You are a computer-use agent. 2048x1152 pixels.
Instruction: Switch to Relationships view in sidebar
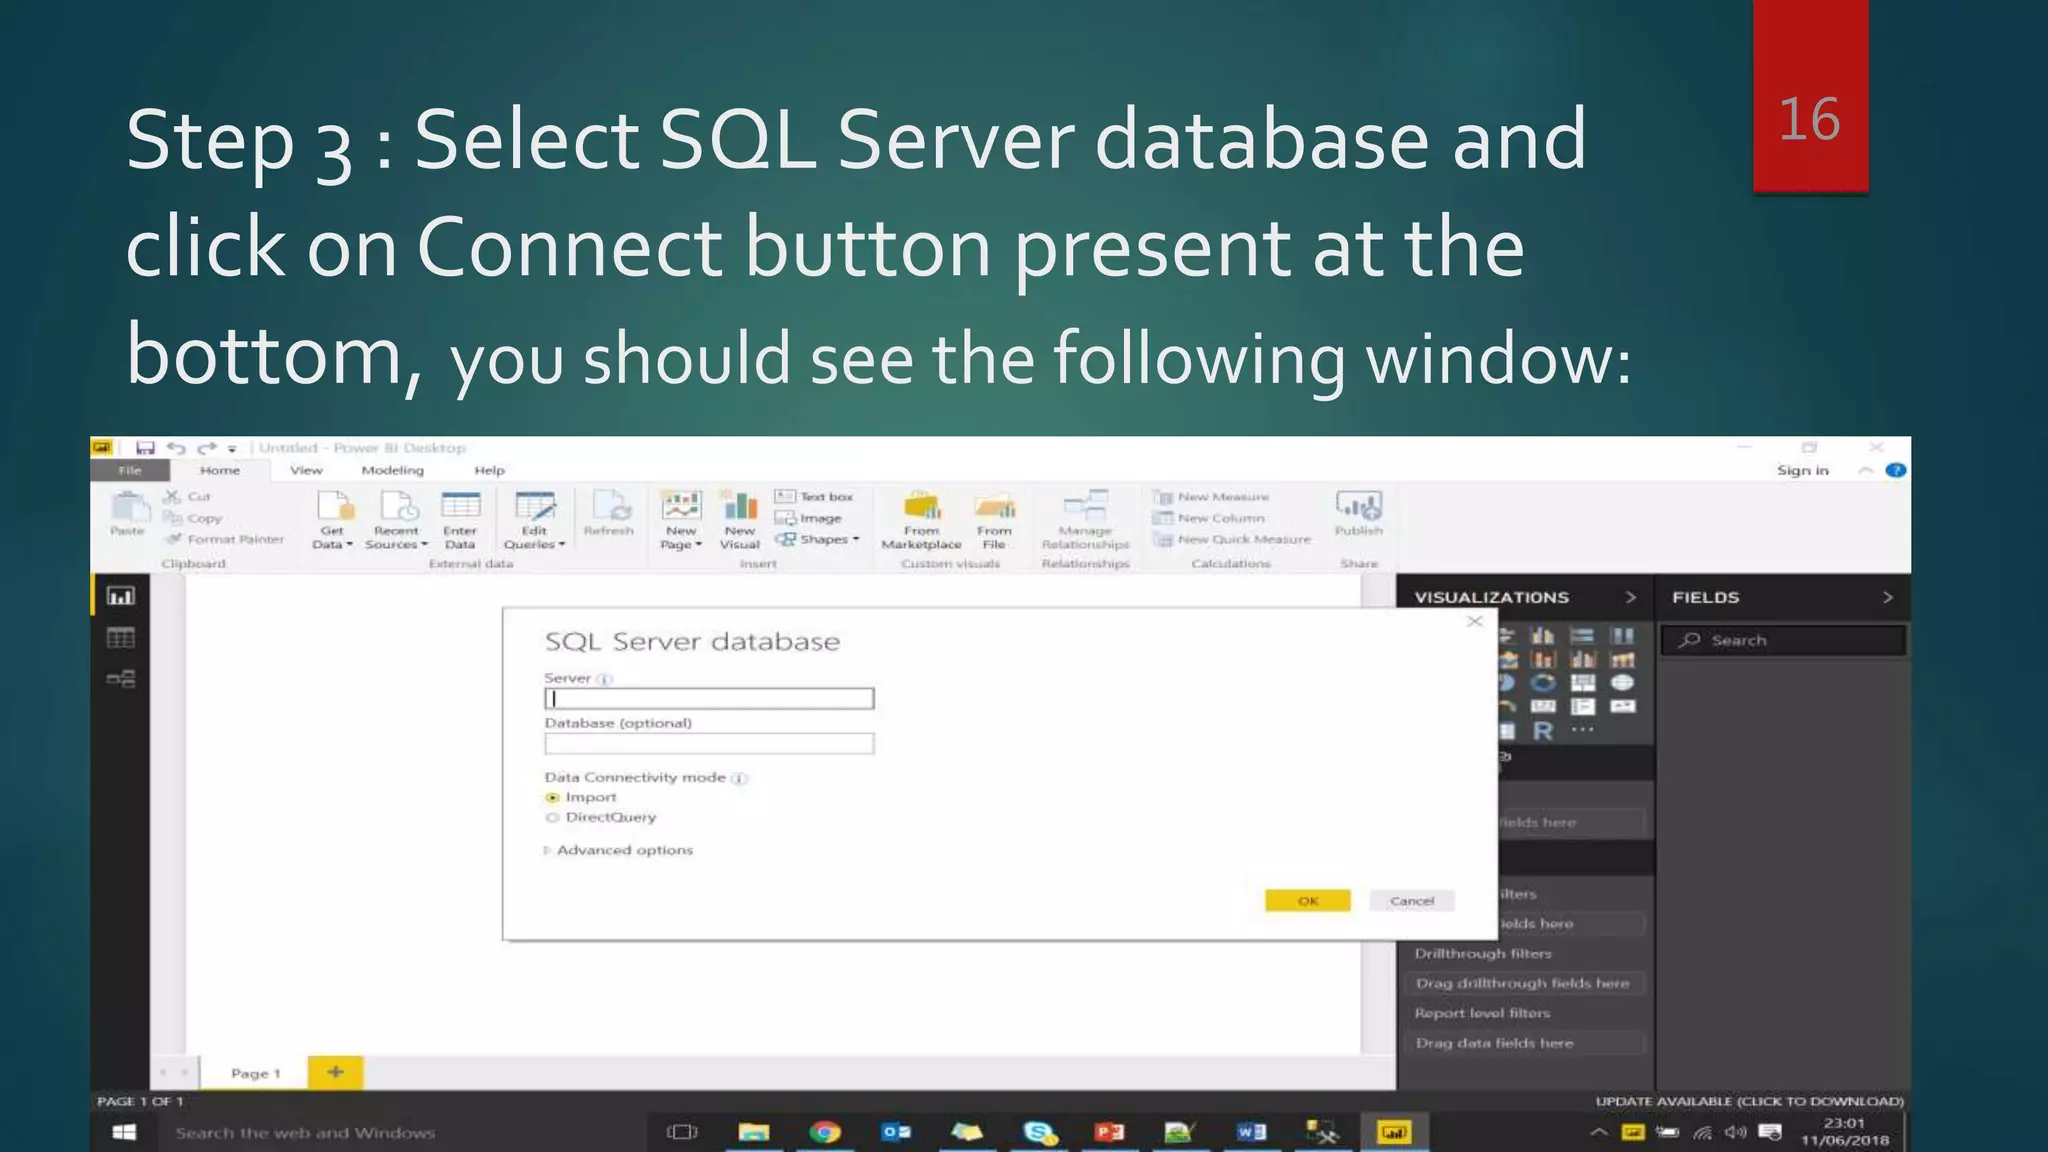pos(121,679)
